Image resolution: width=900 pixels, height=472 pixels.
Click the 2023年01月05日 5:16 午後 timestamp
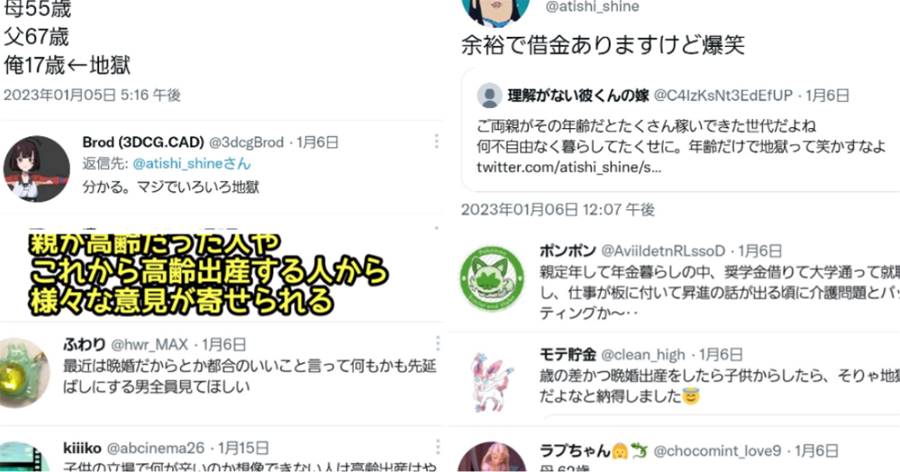point(92,95)
